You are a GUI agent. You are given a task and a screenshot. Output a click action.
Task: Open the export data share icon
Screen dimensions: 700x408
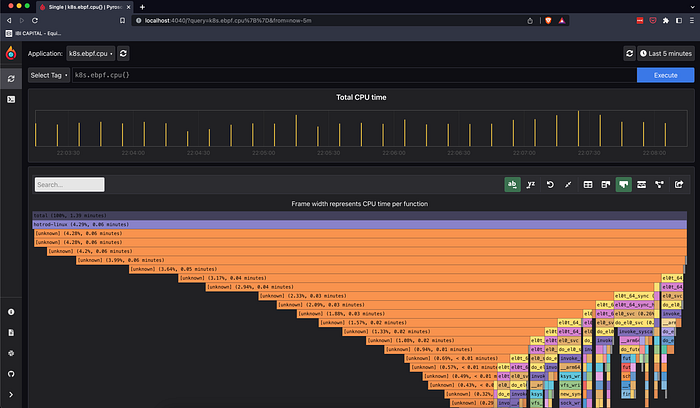[679, 184]
